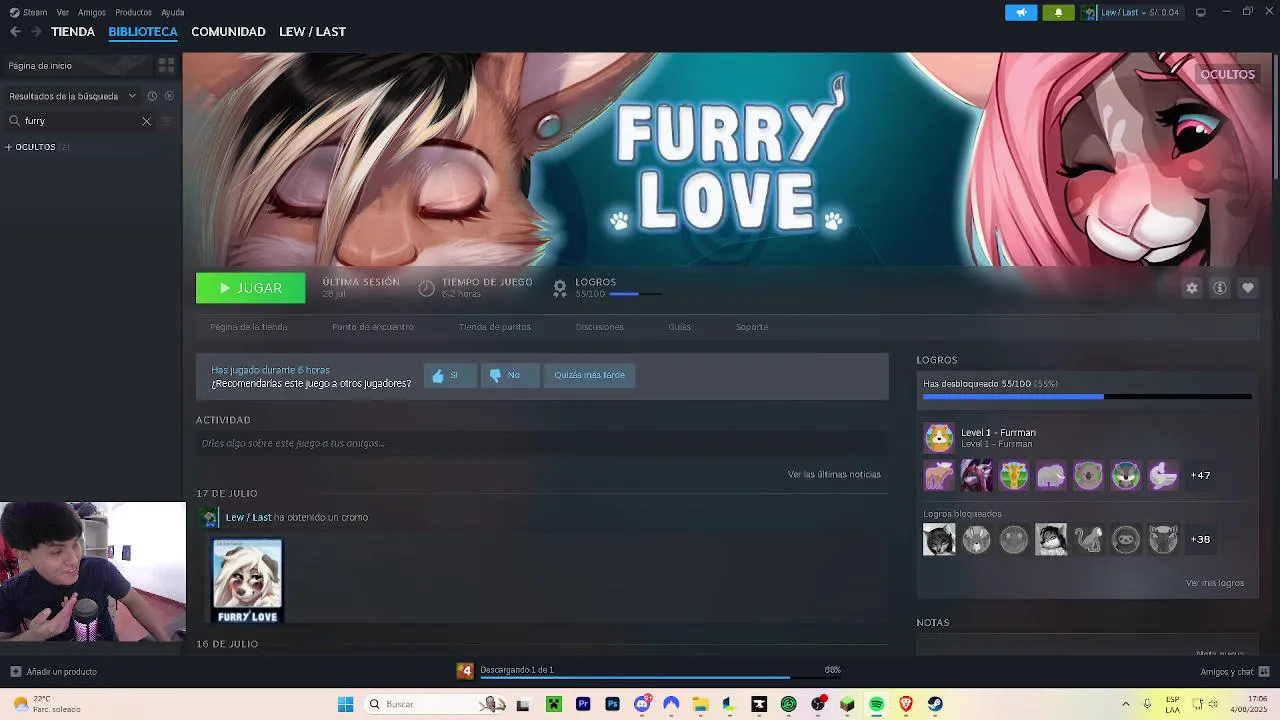Image resolution: width=1280 pixels, height=720 pixels.
Task: Open Level 1 - Furrman achievement icon
Action: tap(939, 438)
